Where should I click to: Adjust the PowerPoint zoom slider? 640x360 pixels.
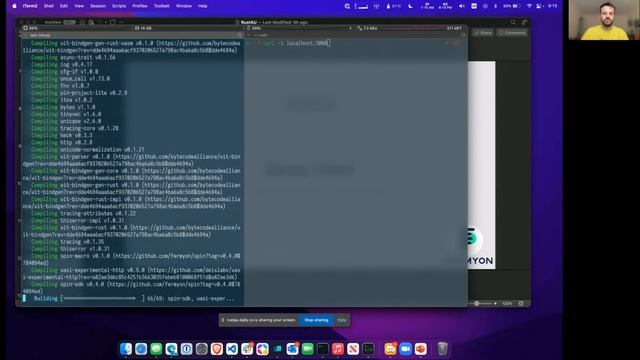point(477,304)
